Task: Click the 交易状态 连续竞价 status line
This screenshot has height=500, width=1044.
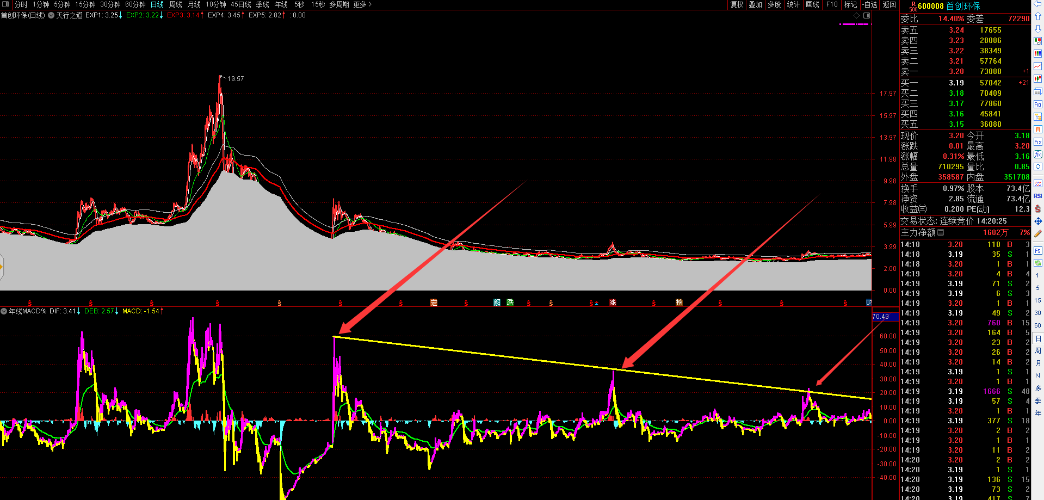Action: (x=952, y=220)
